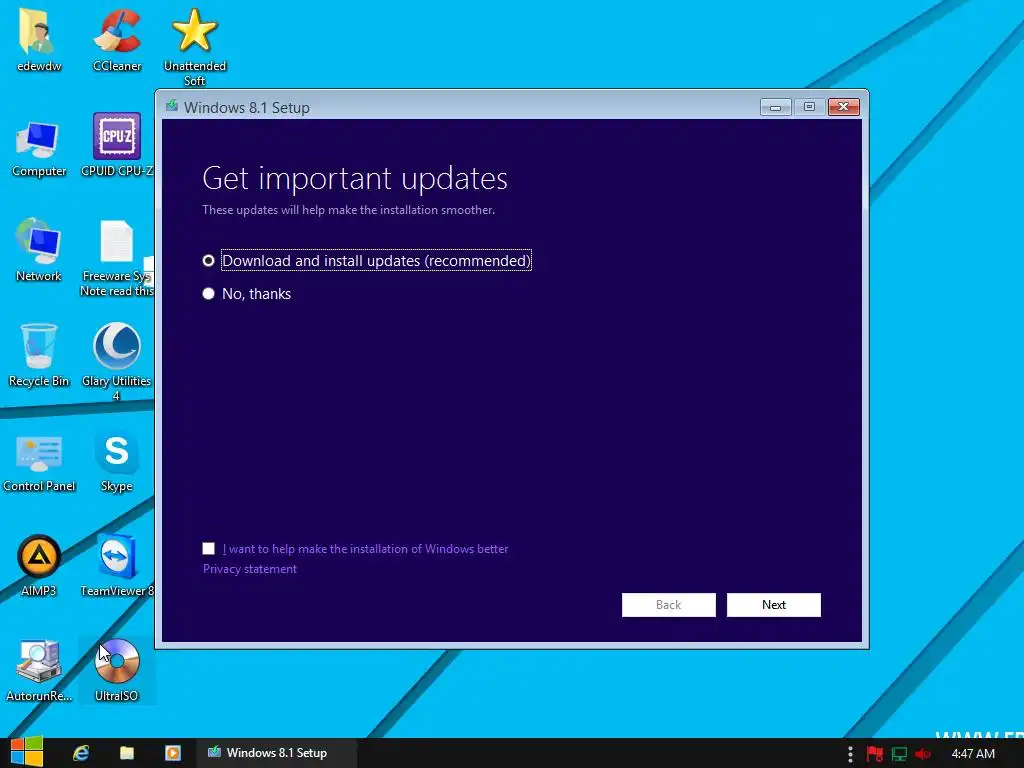Show hidden tray icons via dotted handle
This screenshot has width=1024, height=768.
point(850,754)
